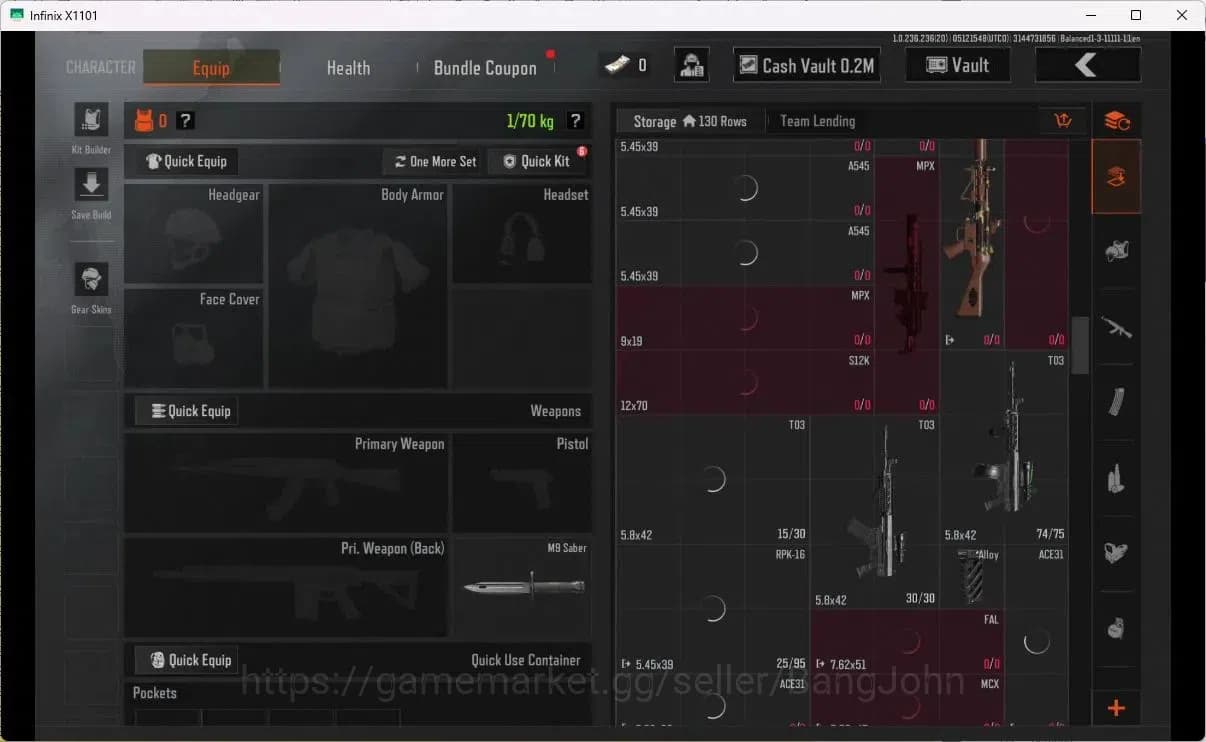Minimize the Infinix X1101 window
This screenshot has height=742, width=1206.
pyautogui.click(x=1089, y=15)
